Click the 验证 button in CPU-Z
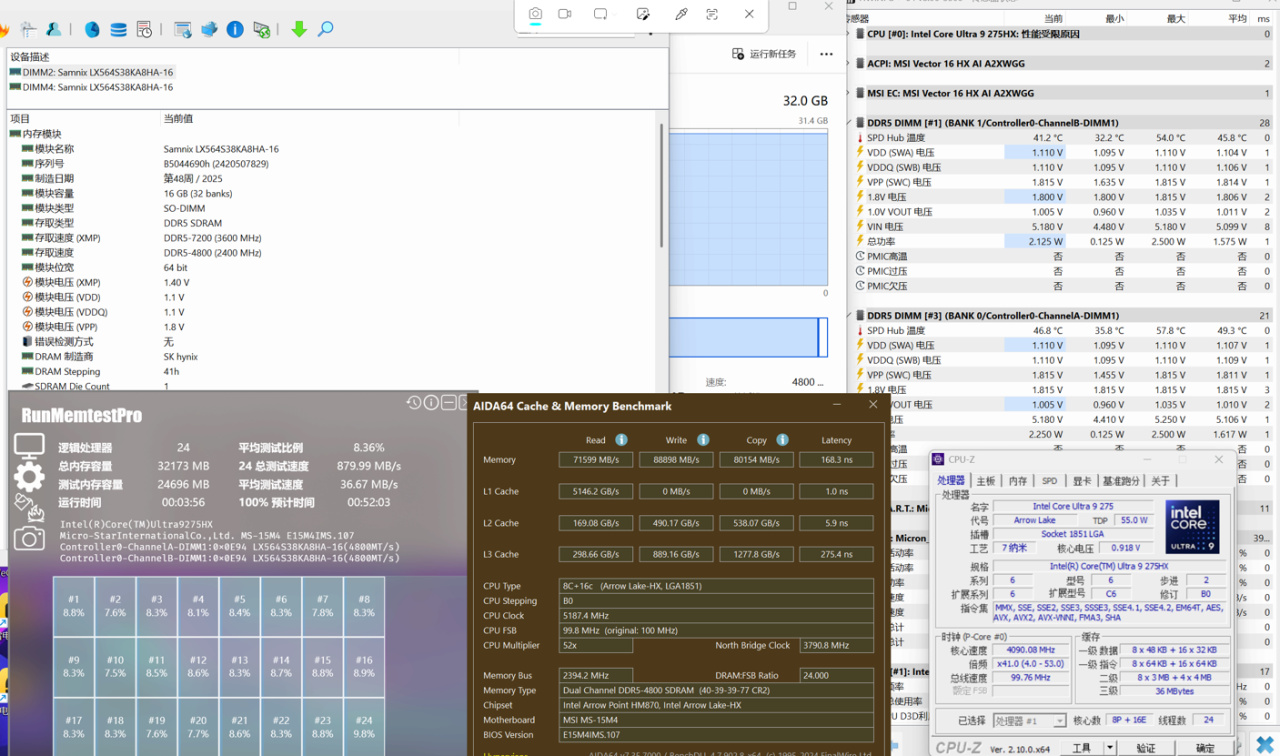Viewport: 1280px width, 756px height. pyautogui.click(x=1146, y=748)
